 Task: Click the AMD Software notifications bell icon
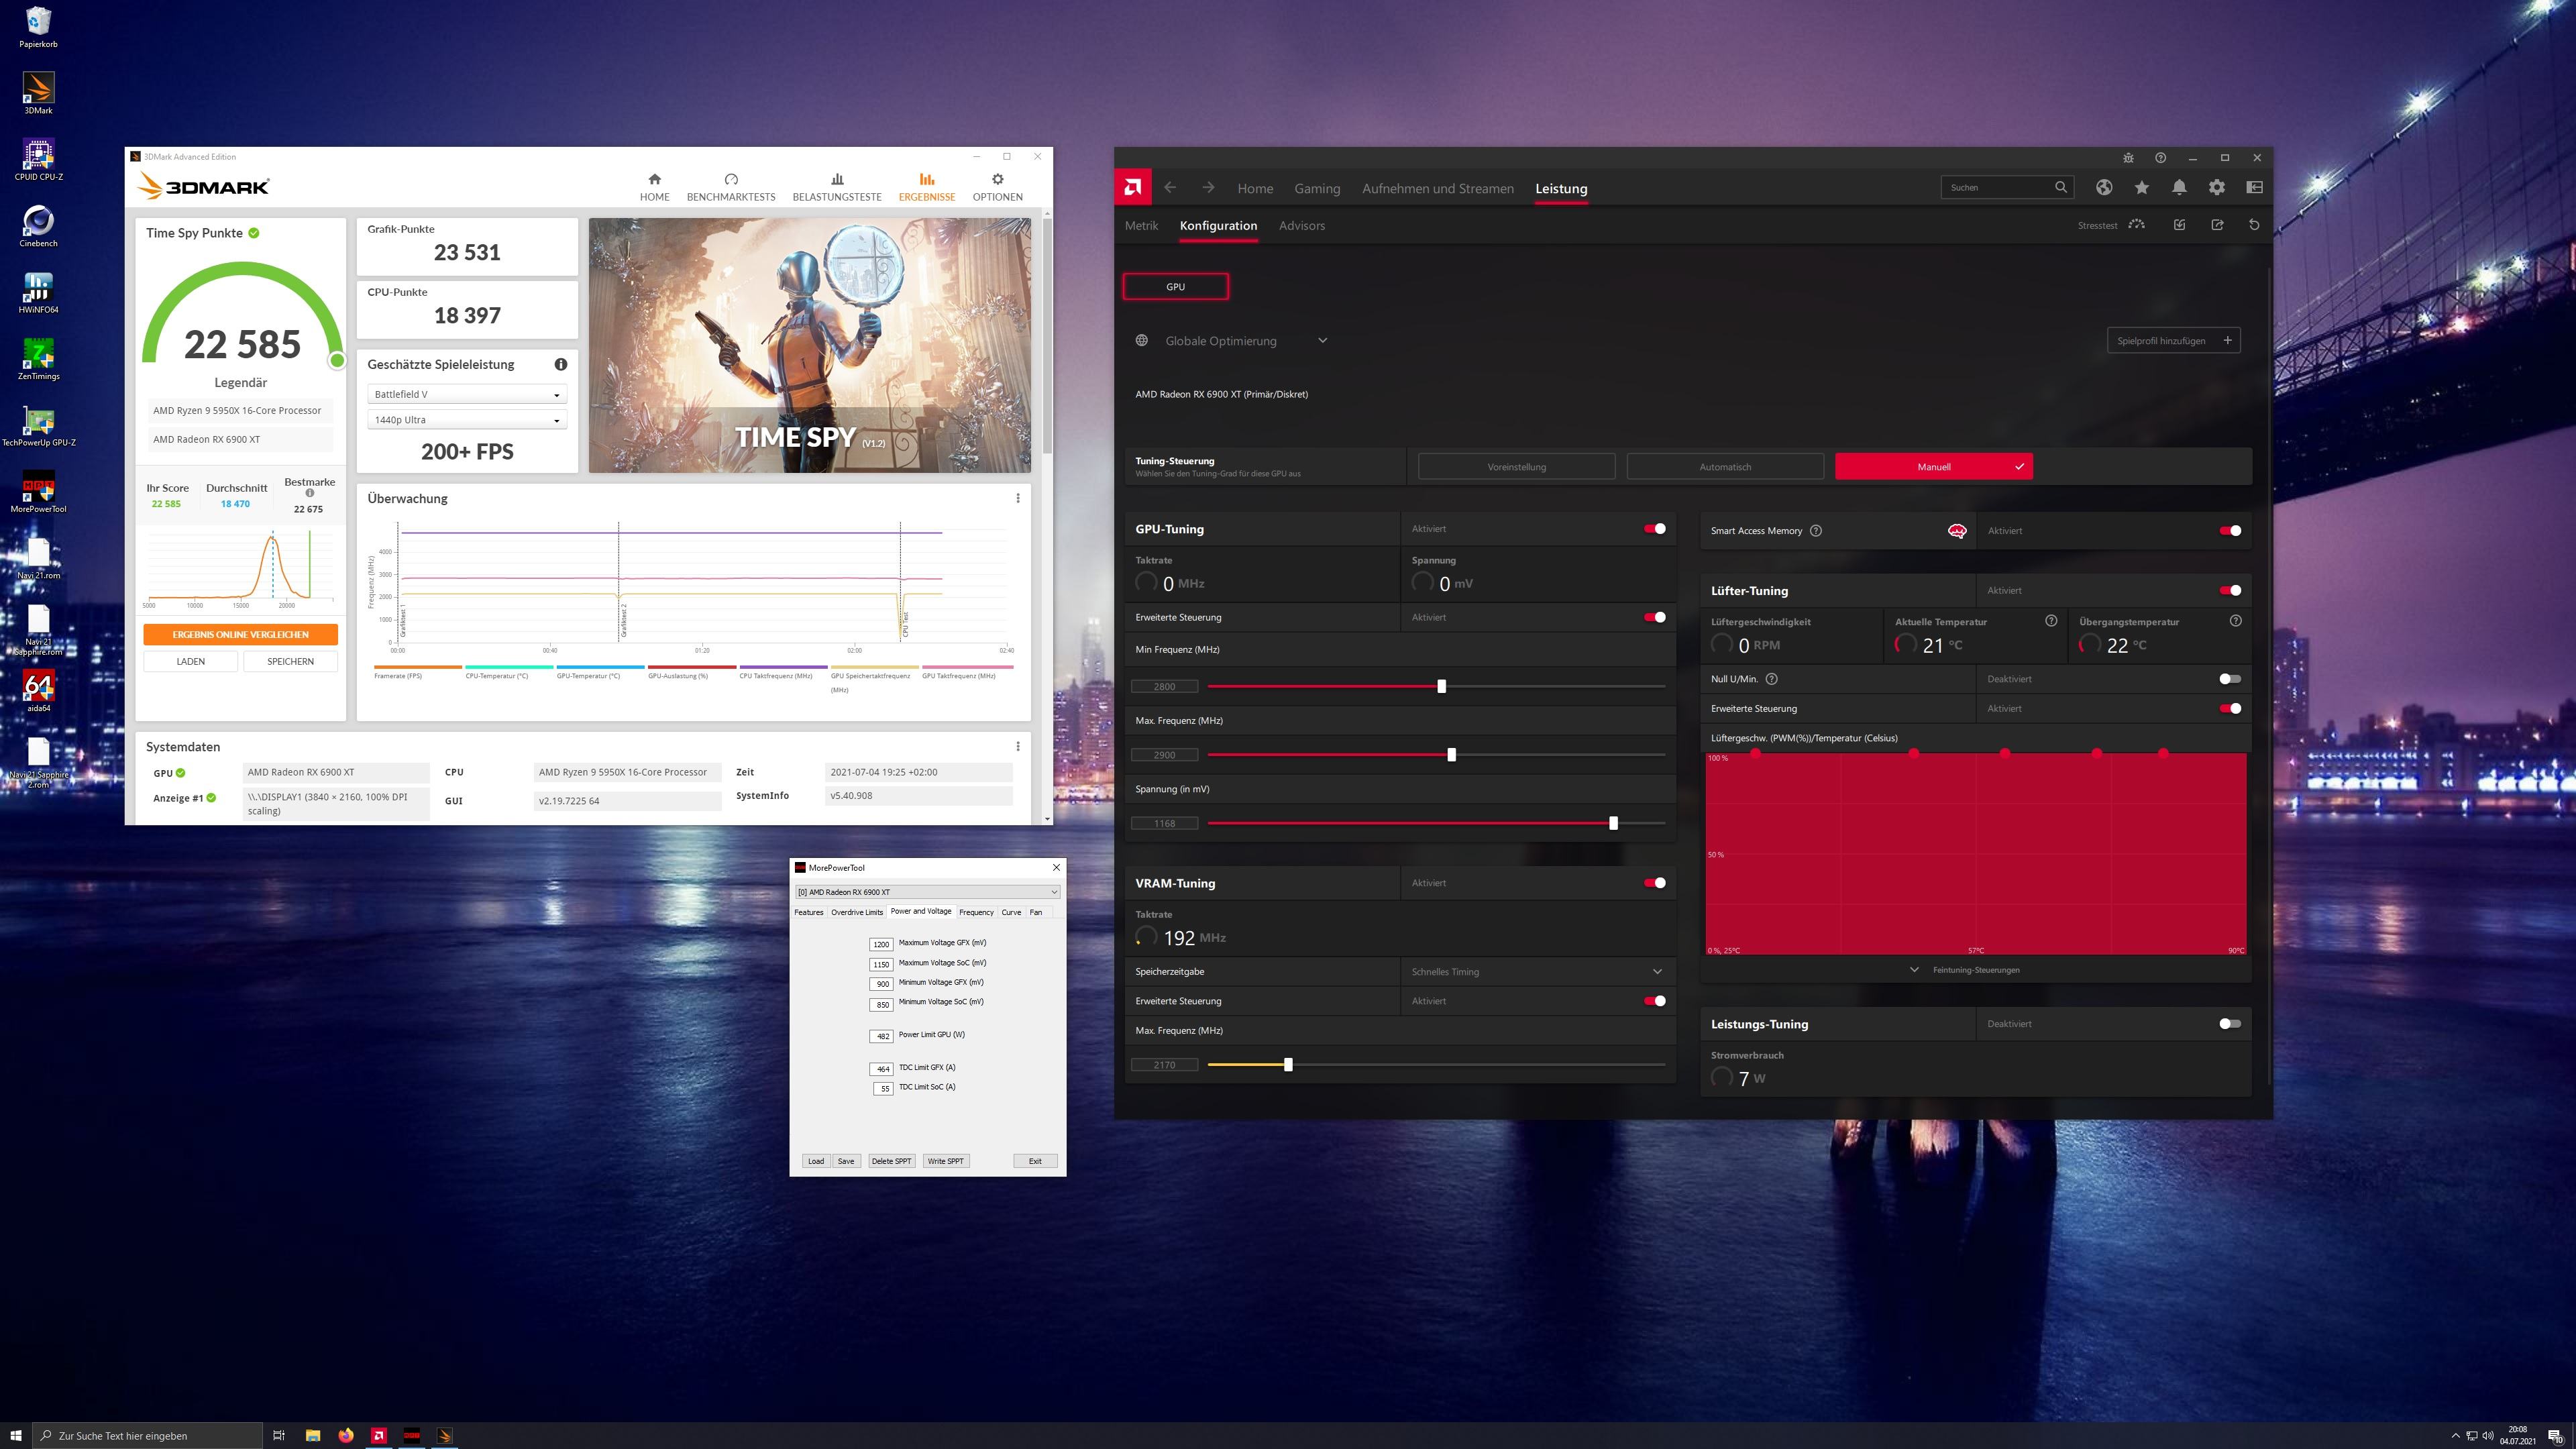(x=2179, y=187)
